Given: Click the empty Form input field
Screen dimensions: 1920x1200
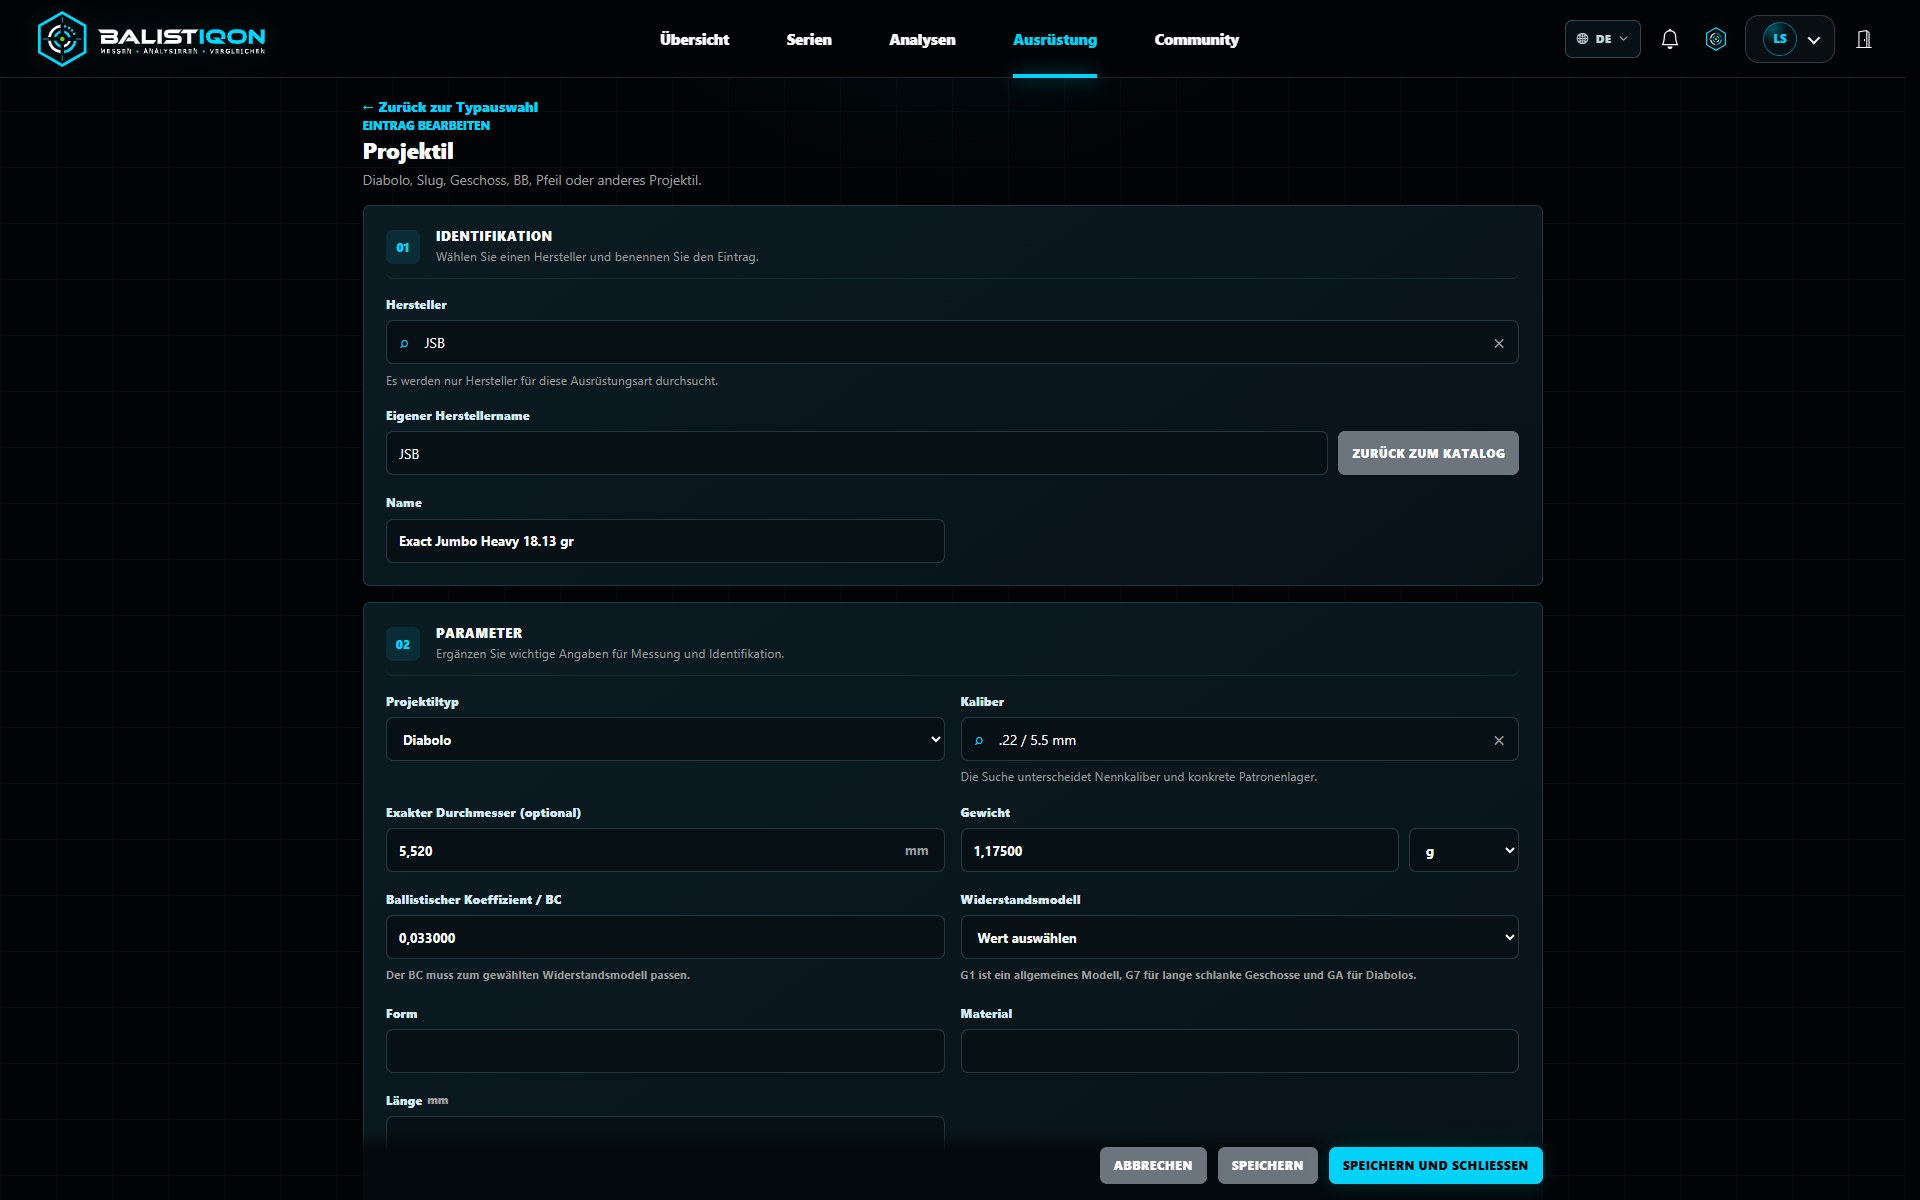Looking at the screenshot, I should click(x=665, y=1051).
